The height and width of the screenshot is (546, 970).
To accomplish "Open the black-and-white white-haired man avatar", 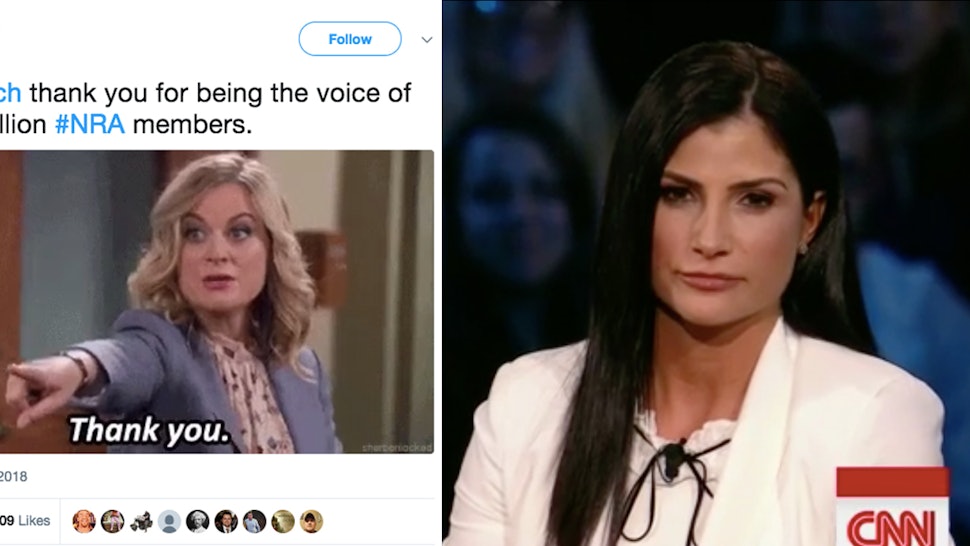I will point(197,521).
